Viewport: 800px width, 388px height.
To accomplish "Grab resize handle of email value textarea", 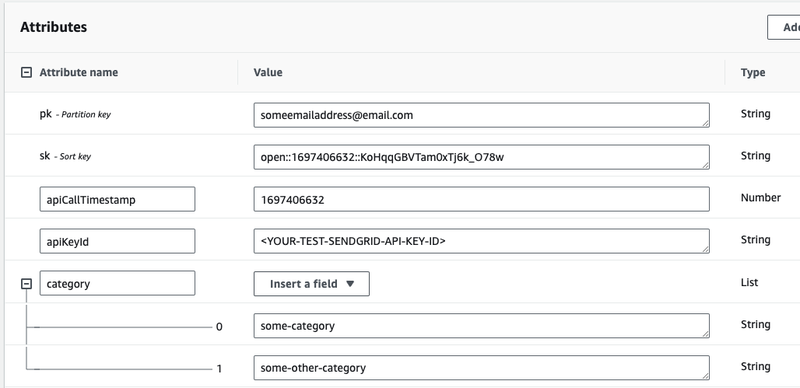I will tap(705, 123).
